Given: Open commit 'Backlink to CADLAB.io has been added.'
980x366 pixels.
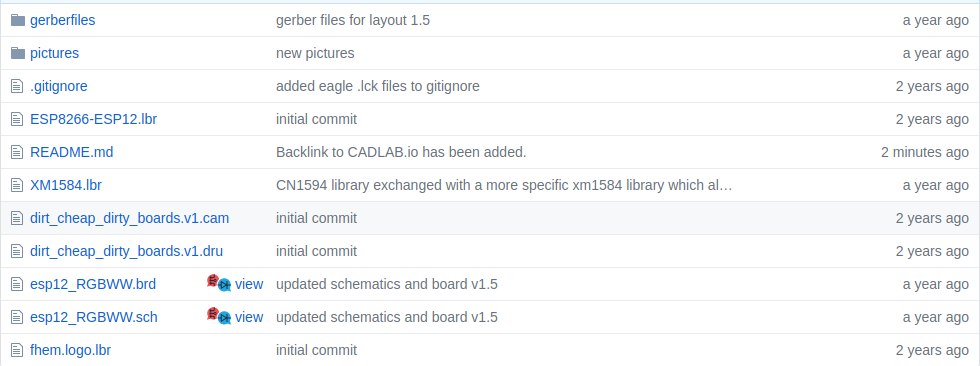Looking at the screenshot, I should click(401, 152).
